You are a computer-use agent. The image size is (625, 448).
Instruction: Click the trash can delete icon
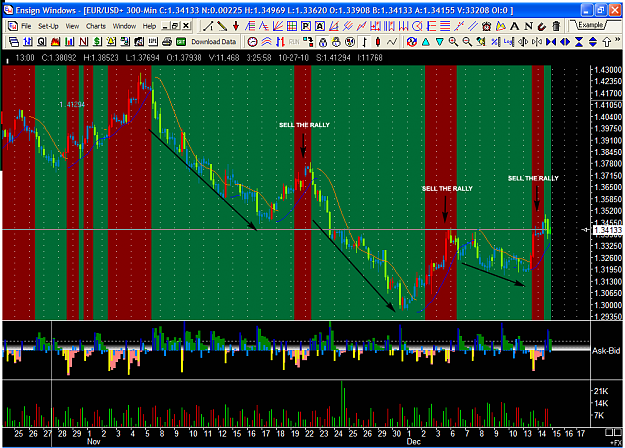click(556, 27)
